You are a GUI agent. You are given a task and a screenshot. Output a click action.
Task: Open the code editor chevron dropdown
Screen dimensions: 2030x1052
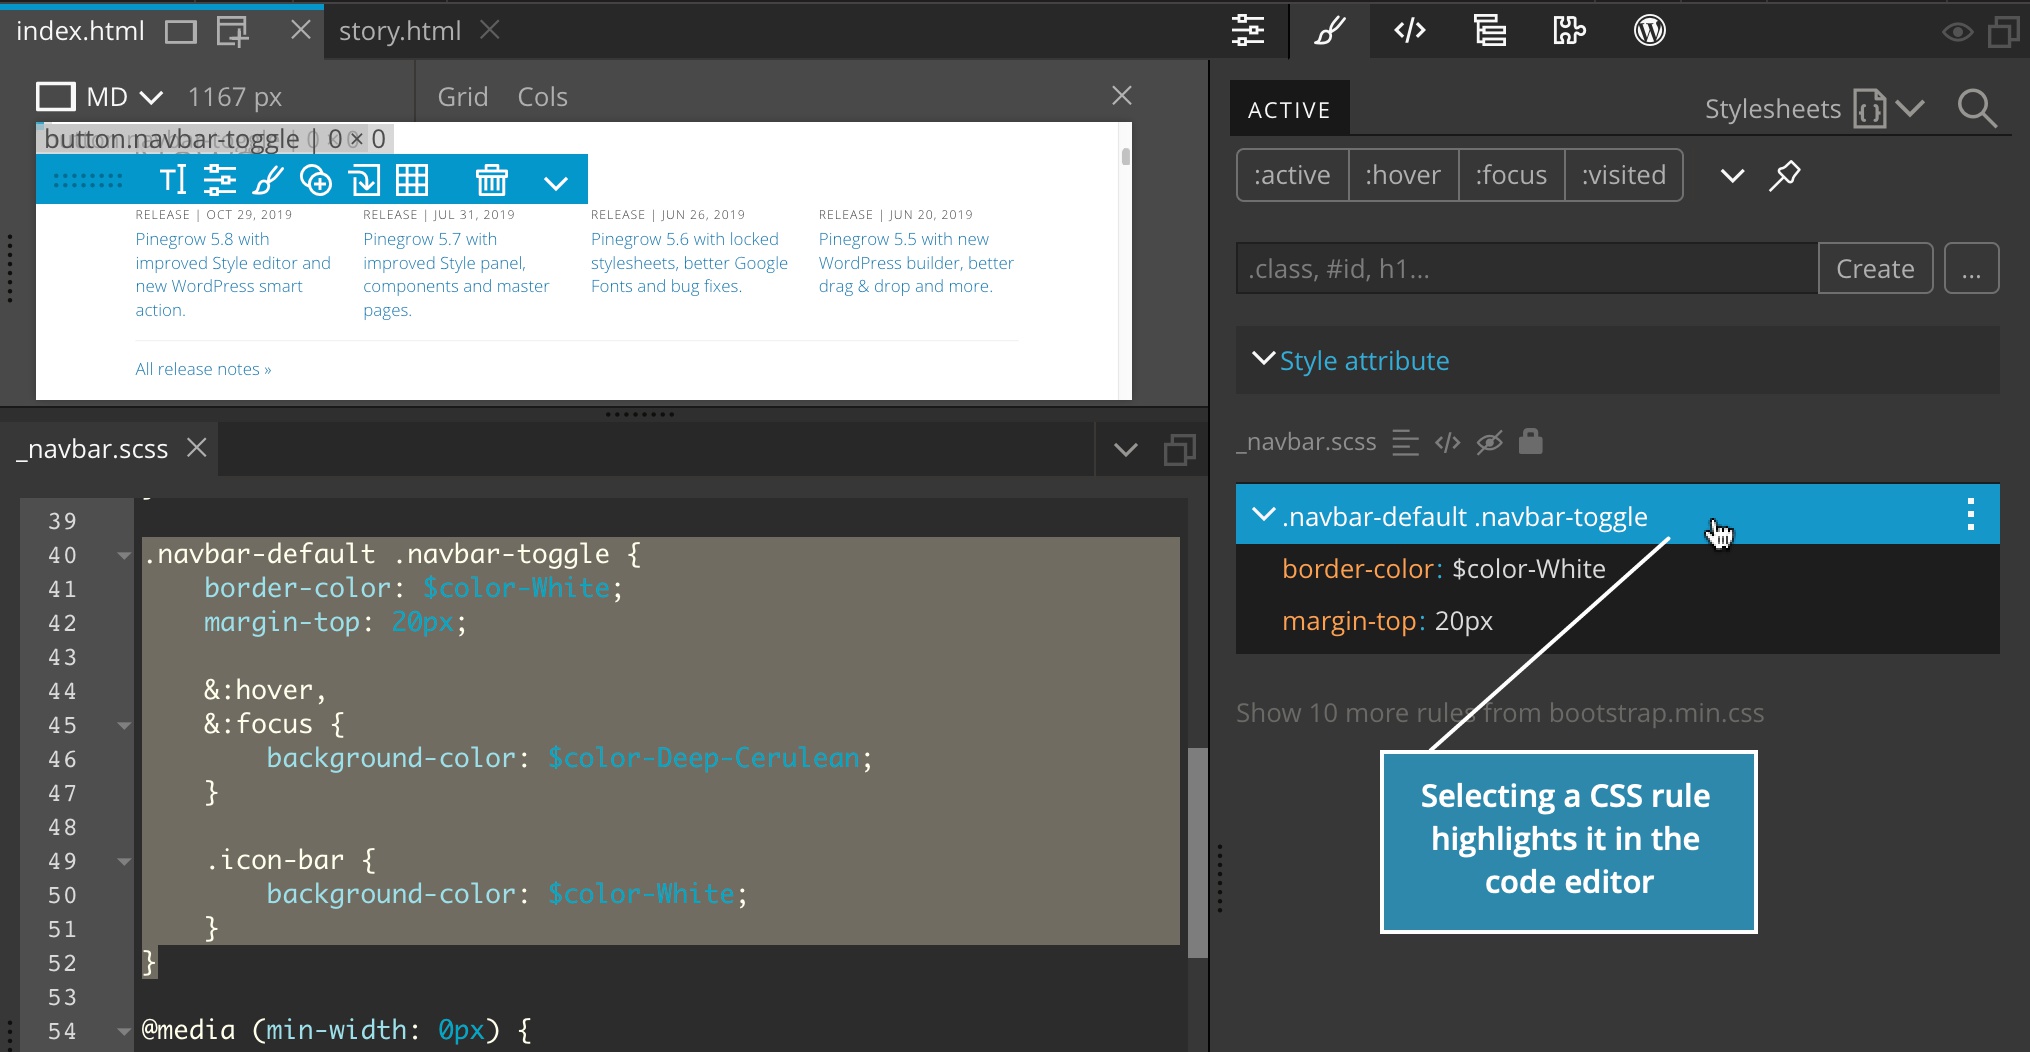click(1126, 450)
